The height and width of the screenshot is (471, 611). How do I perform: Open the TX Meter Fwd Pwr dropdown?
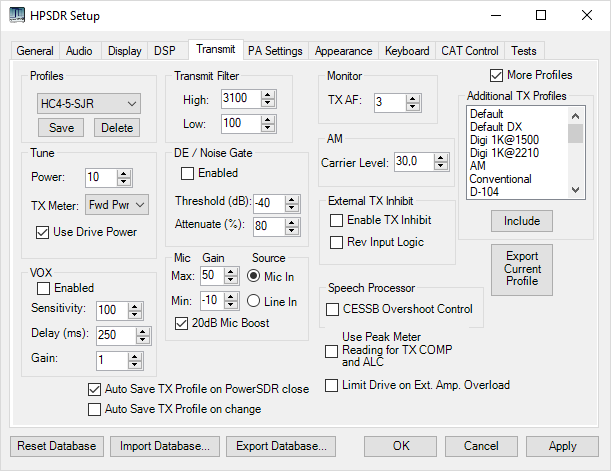pyautogui.click(x=117, y=205)
